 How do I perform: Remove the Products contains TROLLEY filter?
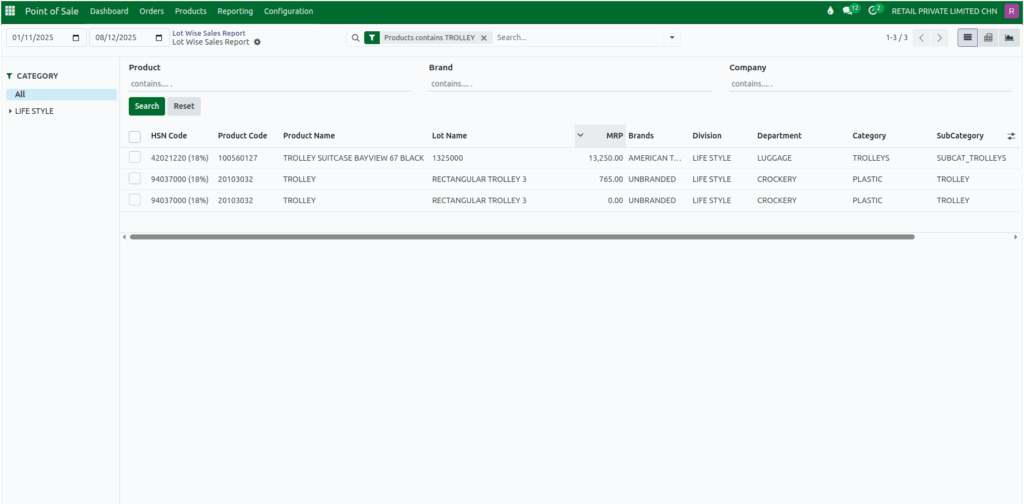[484, 38]
